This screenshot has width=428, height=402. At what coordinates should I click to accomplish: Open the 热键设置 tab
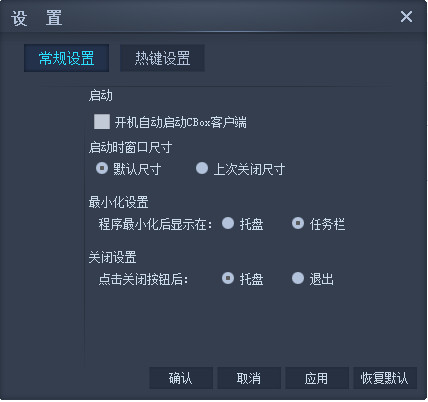(162, 58)
